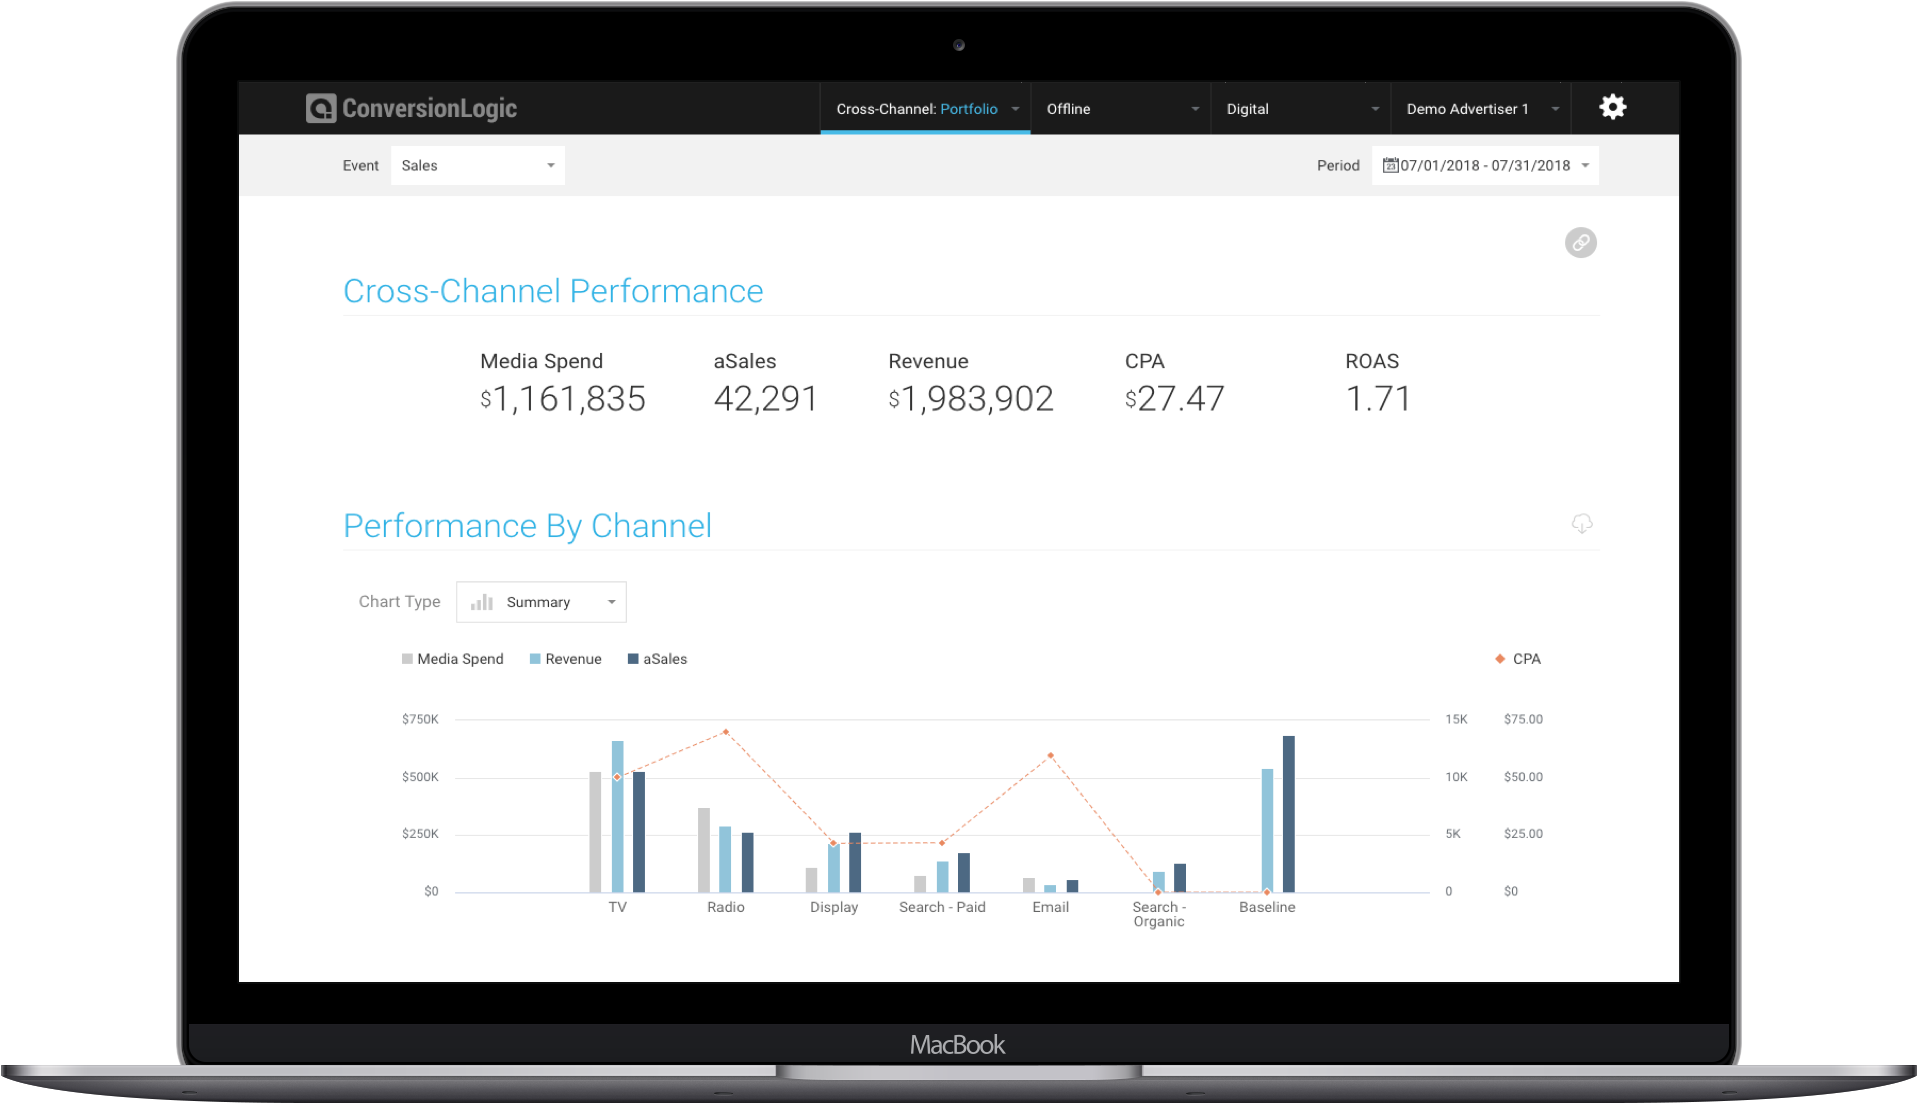
Task: Open the Period date range selector
Action: pos(1484,165)
